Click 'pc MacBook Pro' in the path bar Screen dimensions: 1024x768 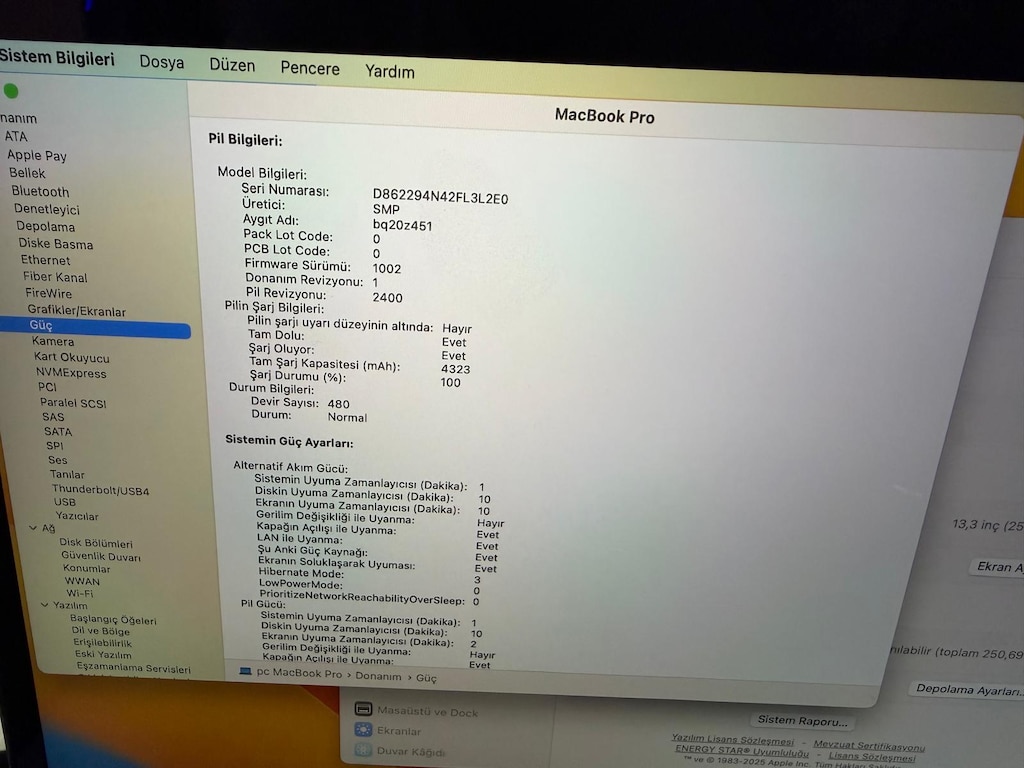pyautogui.click(x=299, y=673)
